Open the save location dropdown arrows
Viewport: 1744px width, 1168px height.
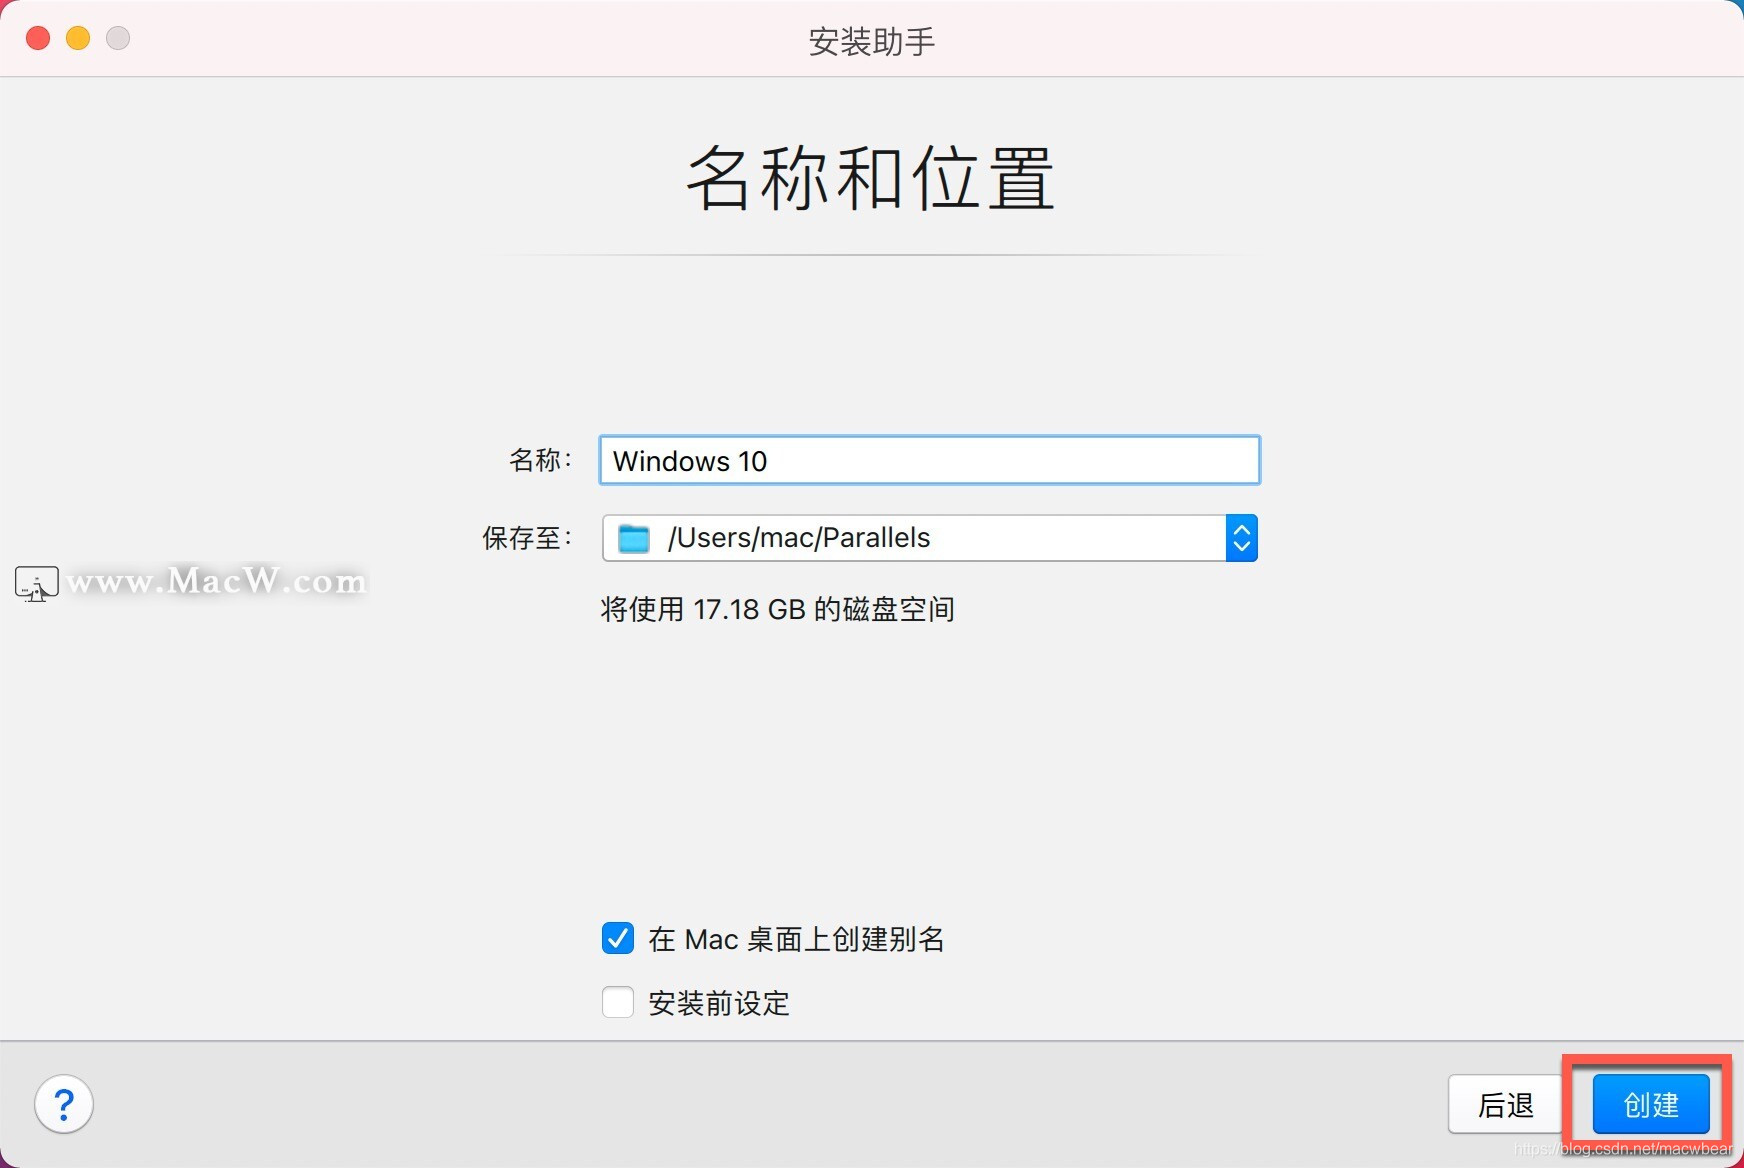1241,538
